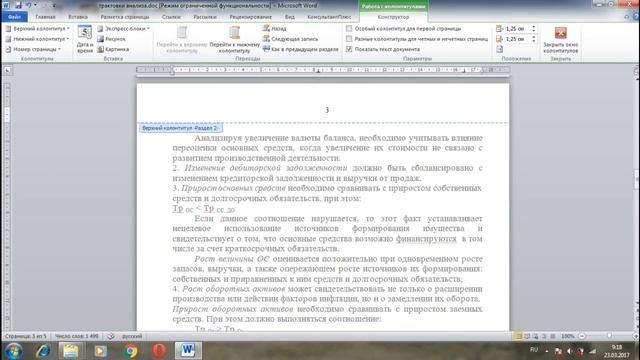This screenshot has height=360, width=640.
Task: Open media player from taskbar
Action: [x=100, y=351]
